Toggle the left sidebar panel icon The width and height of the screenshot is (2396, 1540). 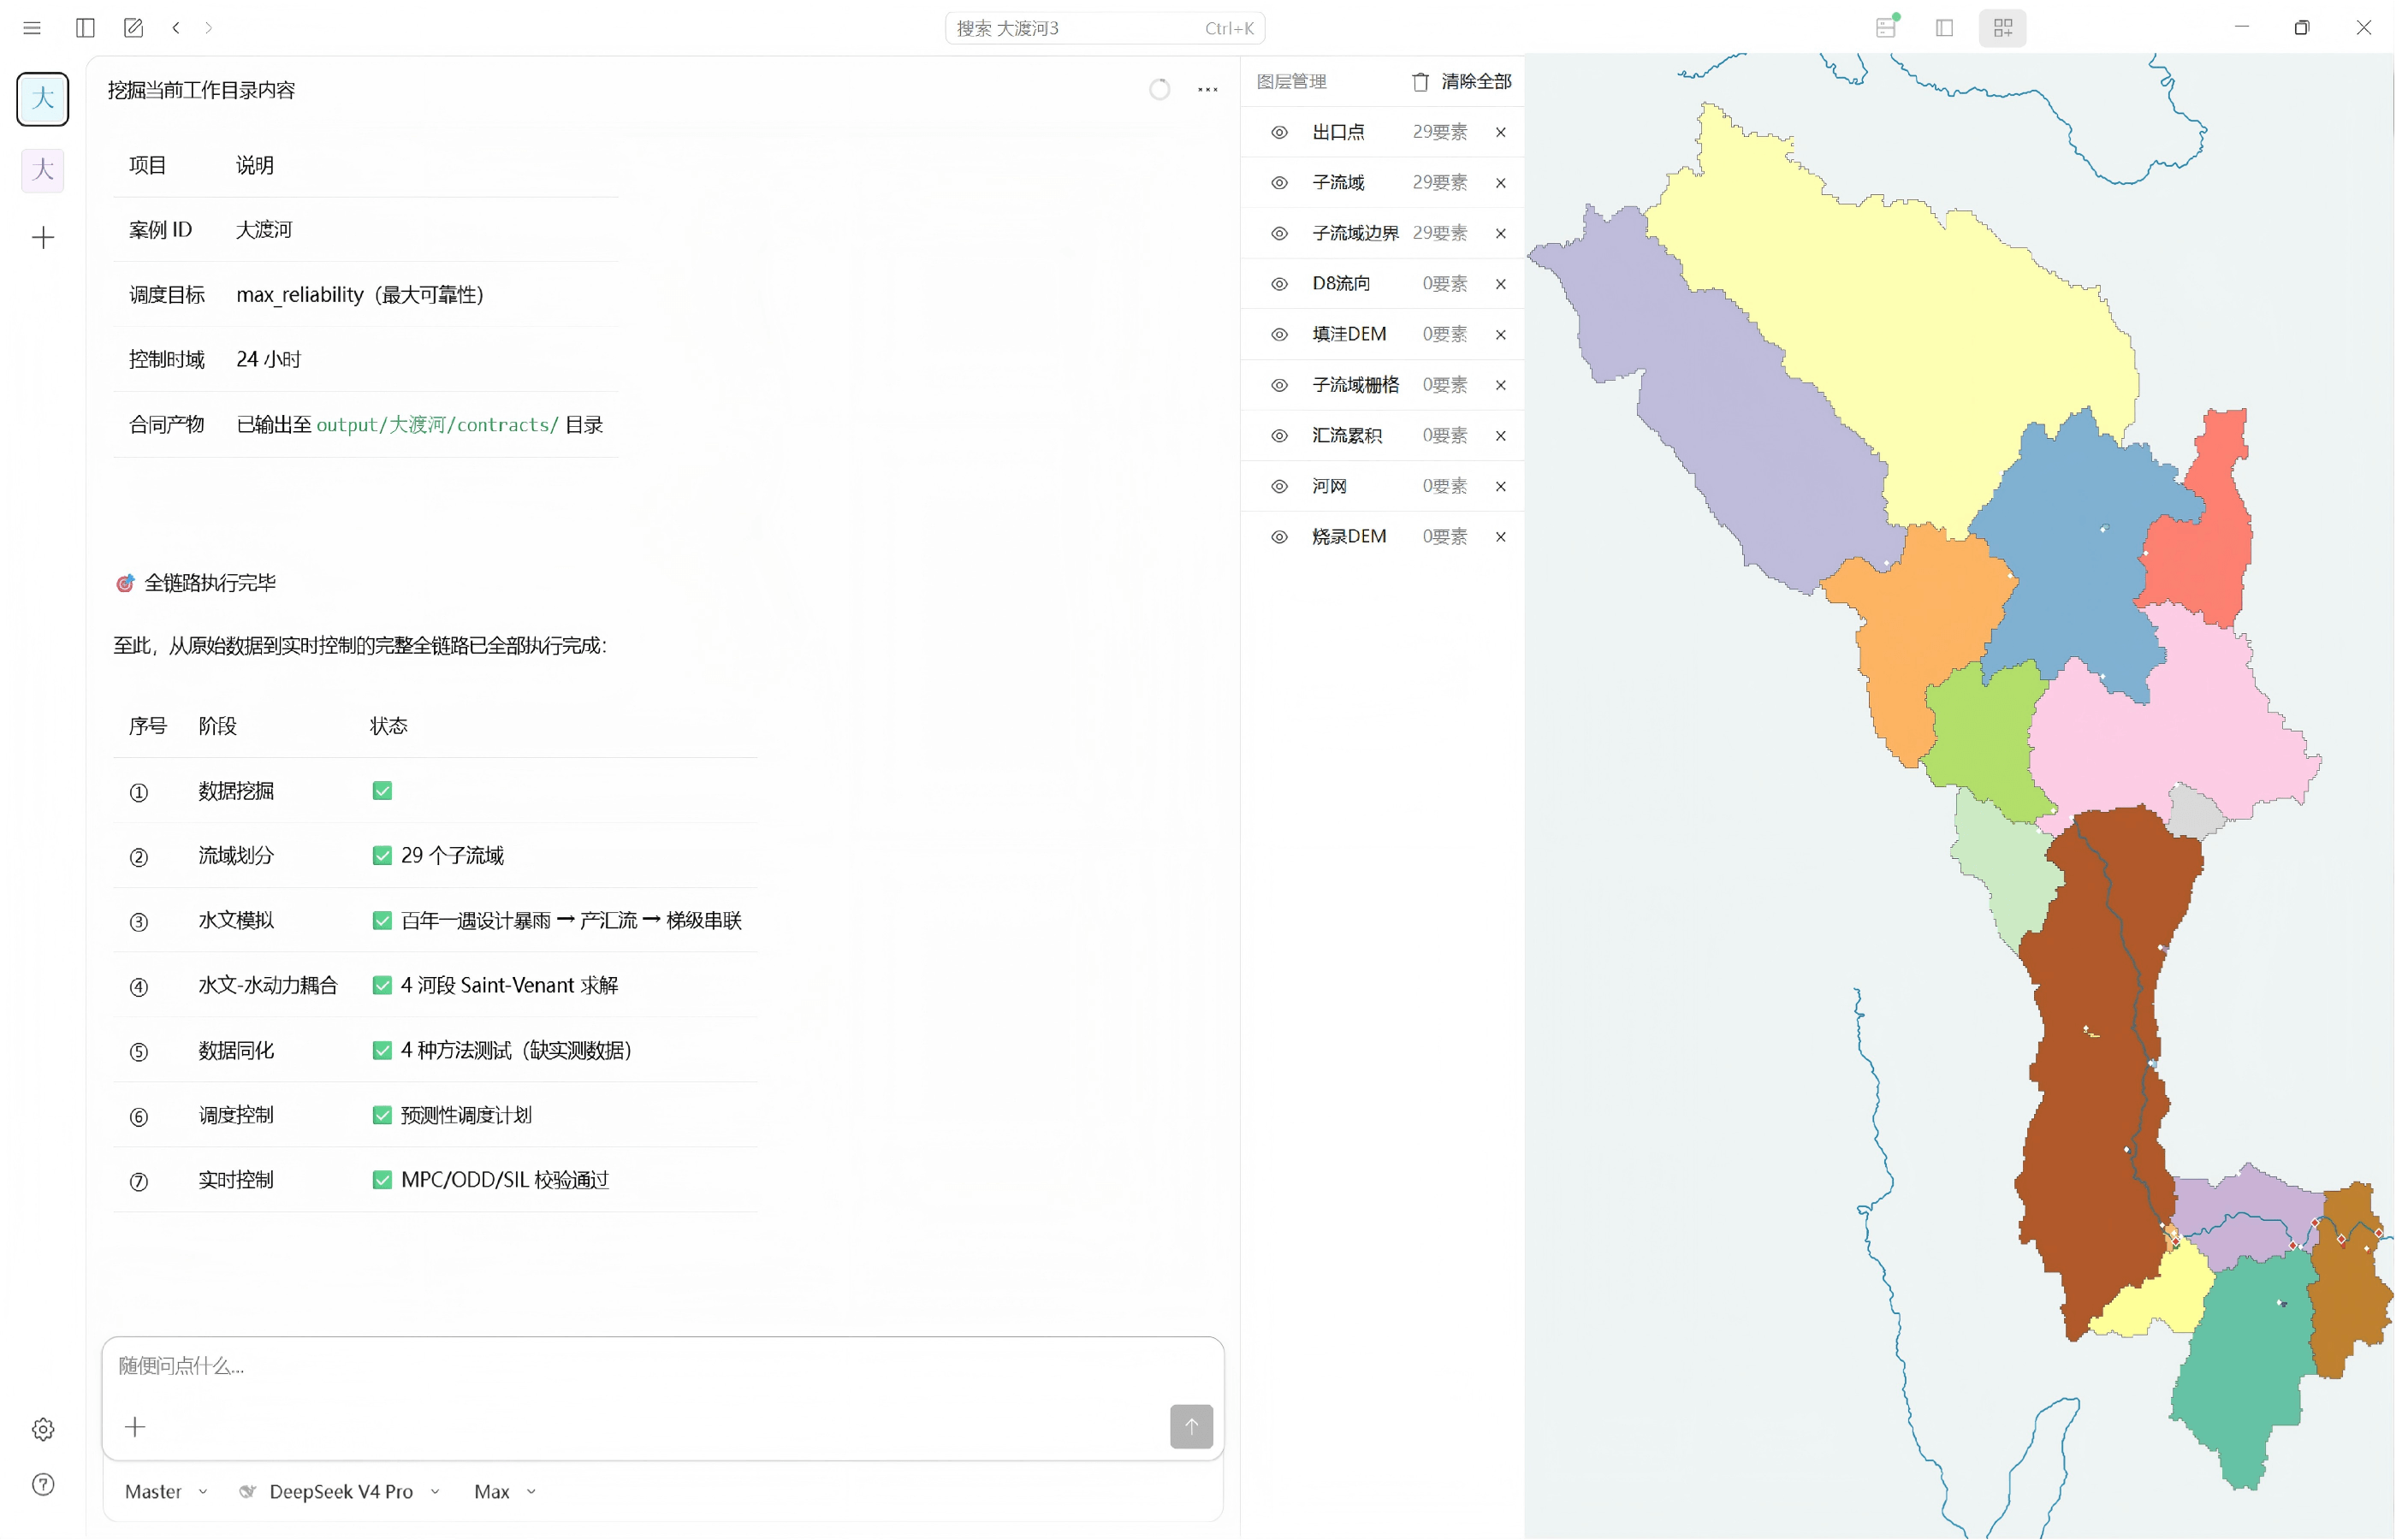point(85,28)
